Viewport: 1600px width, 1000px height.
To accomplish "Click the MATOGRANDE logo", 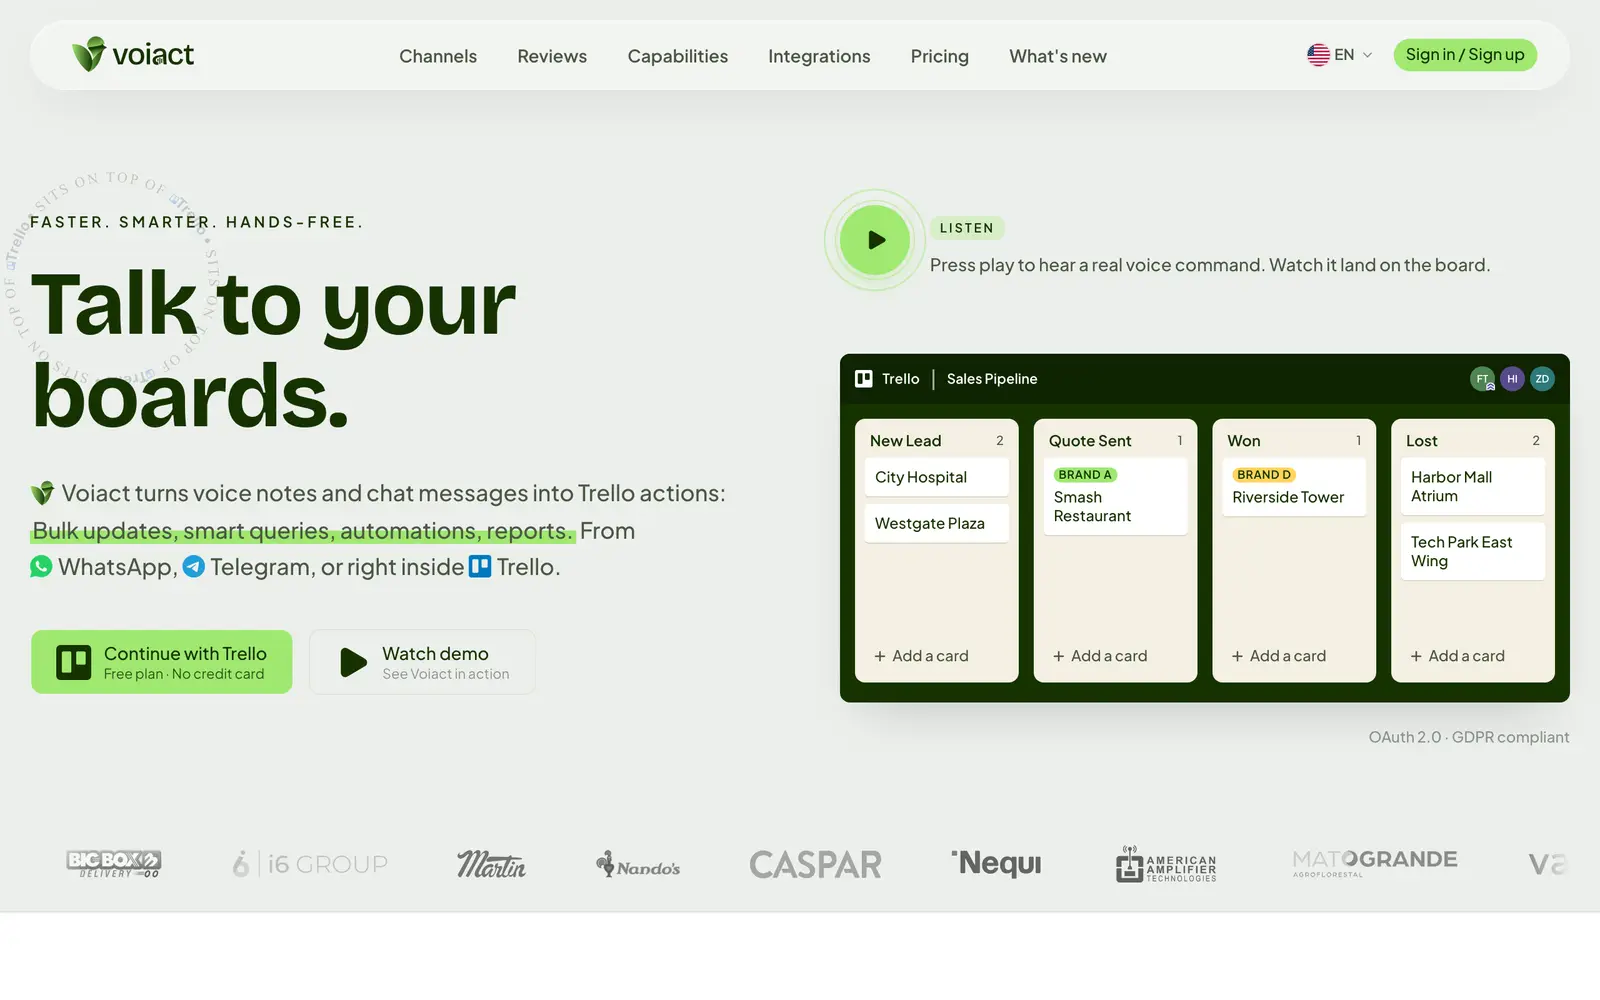I will tap(1374, 863).
